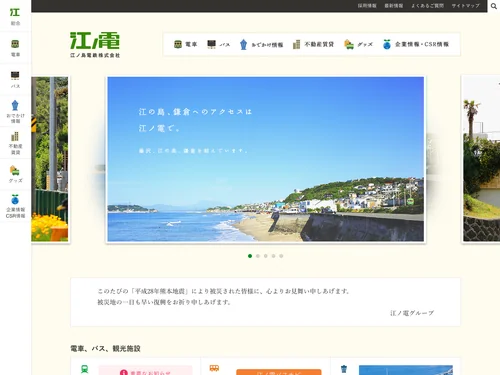
Task: Open 不動産賃貸 in the left sidebar
Action: tap(15, 143)
